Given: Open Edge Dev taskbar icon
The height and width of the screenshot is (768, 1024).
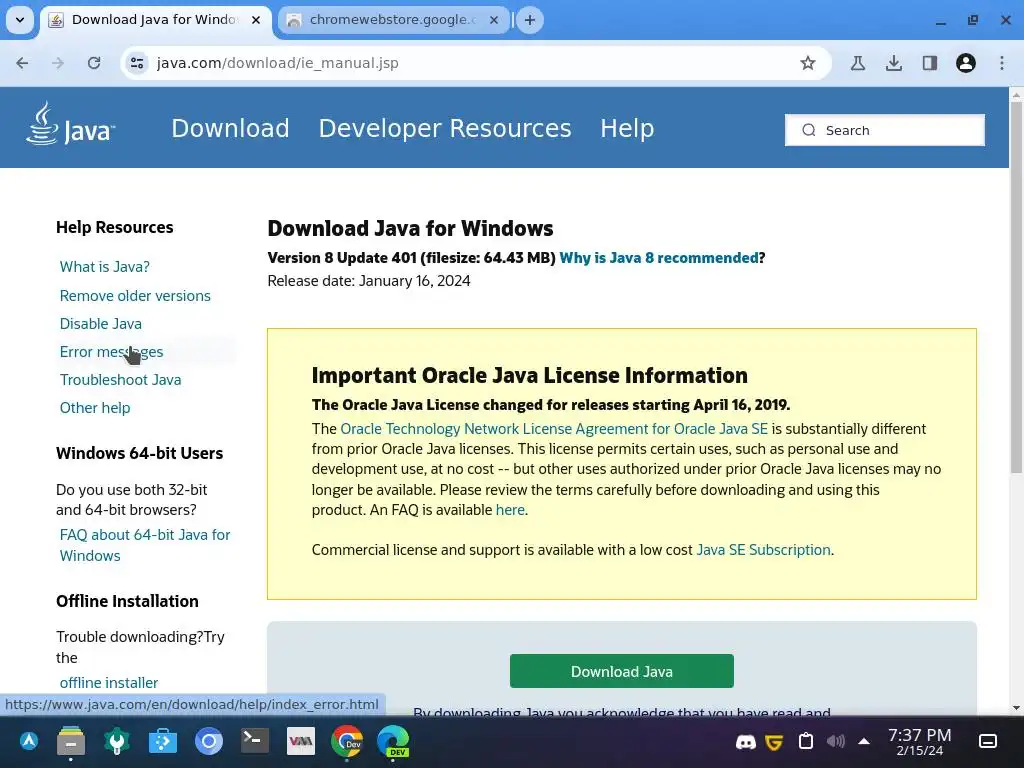Looking at the screenshot, I should click(x=393, y=741).
